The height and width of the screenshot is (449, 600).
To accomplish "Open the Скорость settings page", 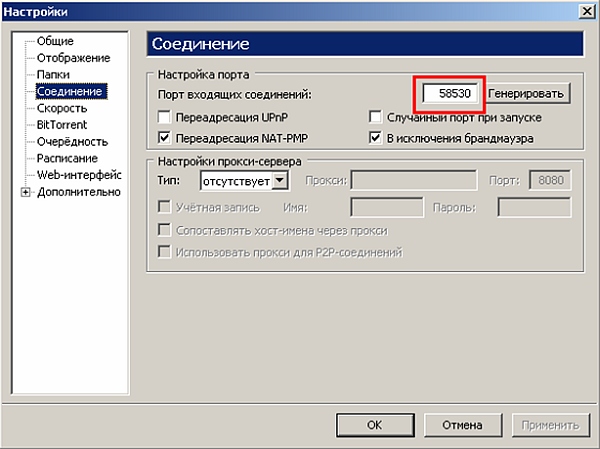I will tap(61, 108).
